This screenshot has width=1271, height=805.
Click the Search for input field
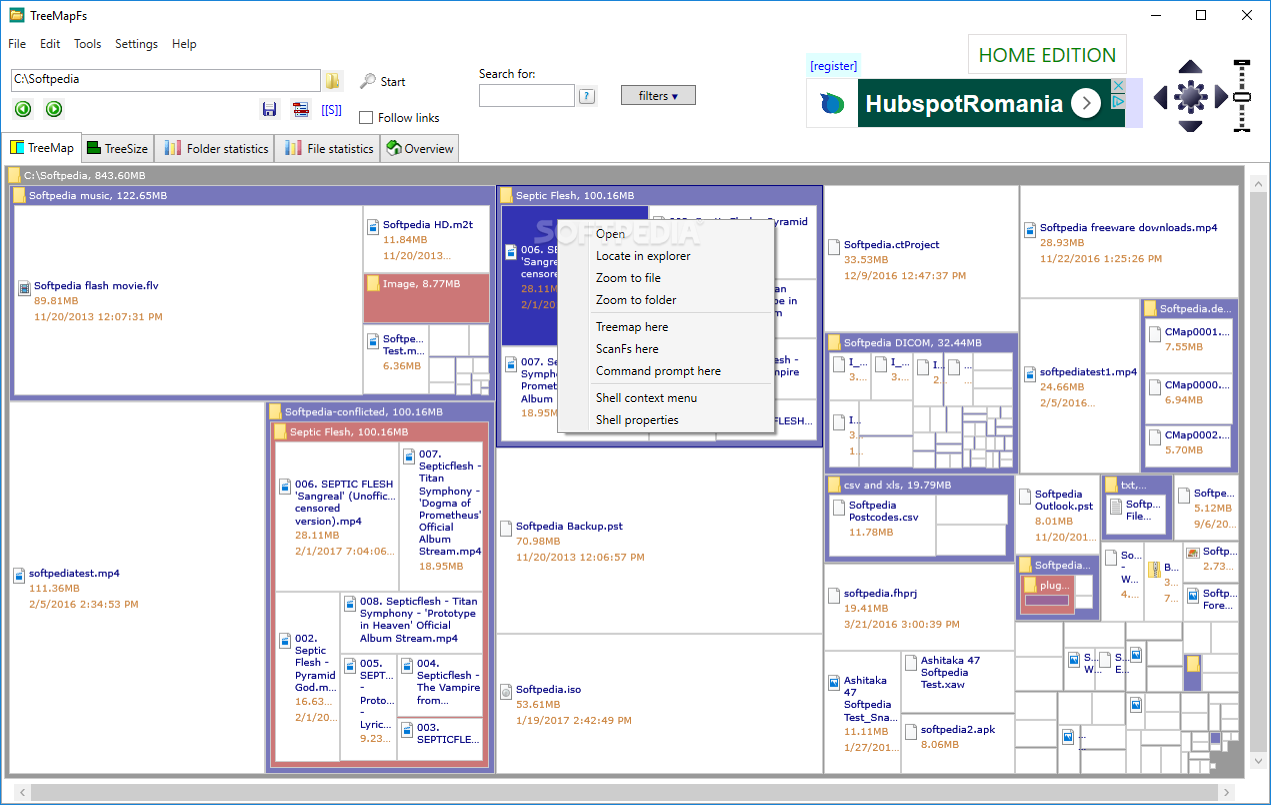pos(527,96)
